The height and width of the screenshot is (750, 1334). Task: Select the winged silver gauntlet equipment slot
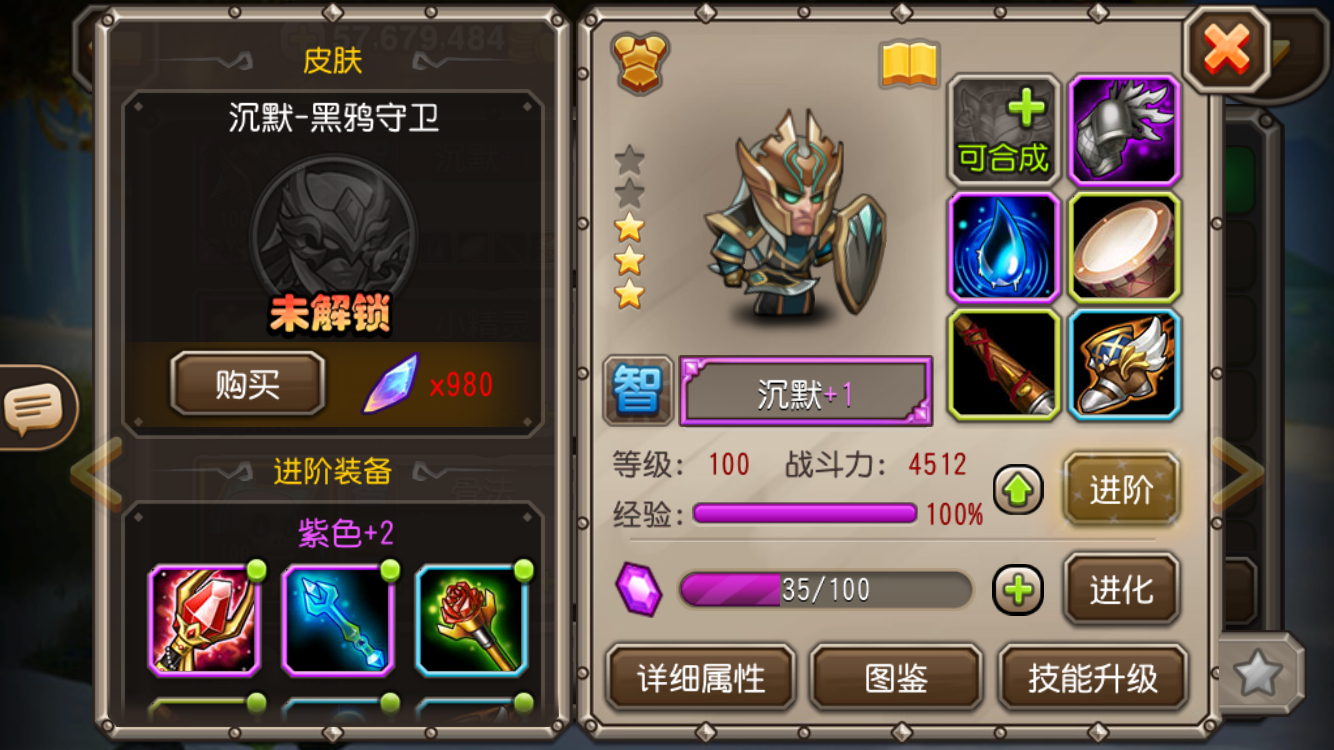pos(1124,129)
